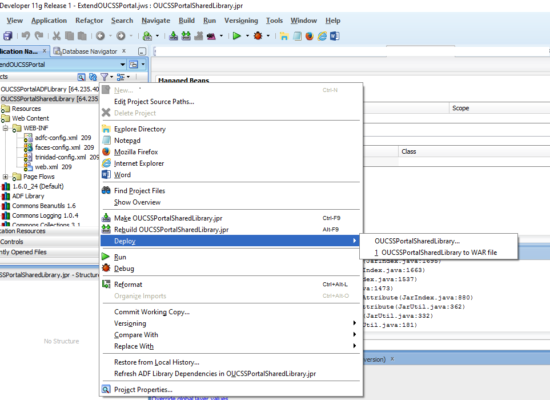Click the Redo toolbar icon
The image size is (550, 400).
[39, 36]
